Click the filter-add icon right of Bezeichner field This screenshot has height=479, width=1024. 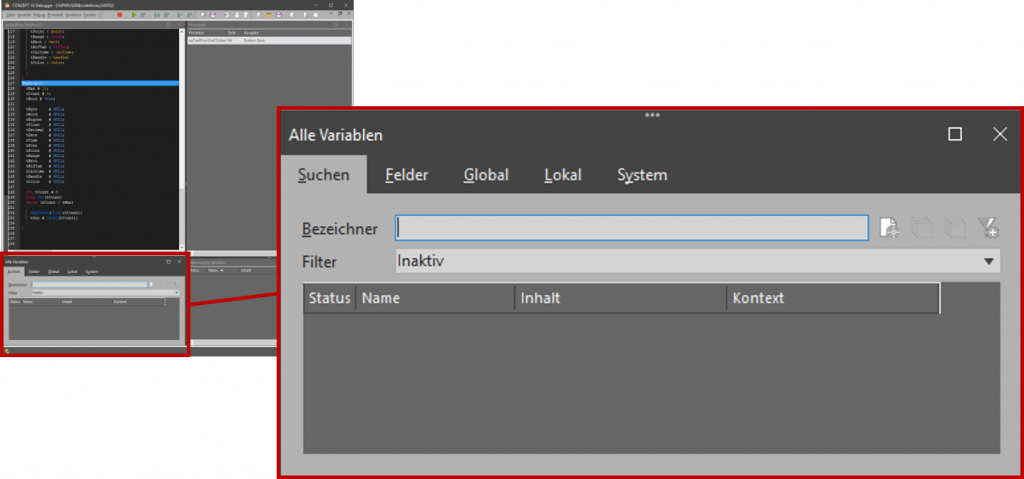tap(989, 229)
